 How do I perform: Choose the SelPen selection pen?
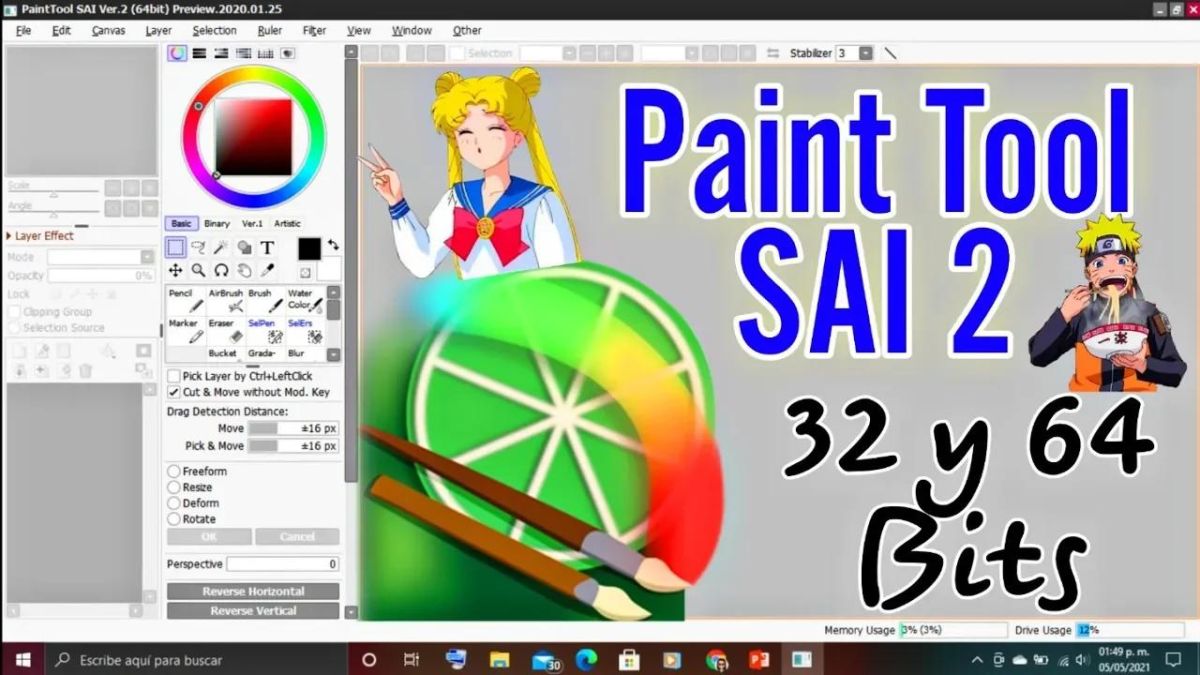coord(265,330)
